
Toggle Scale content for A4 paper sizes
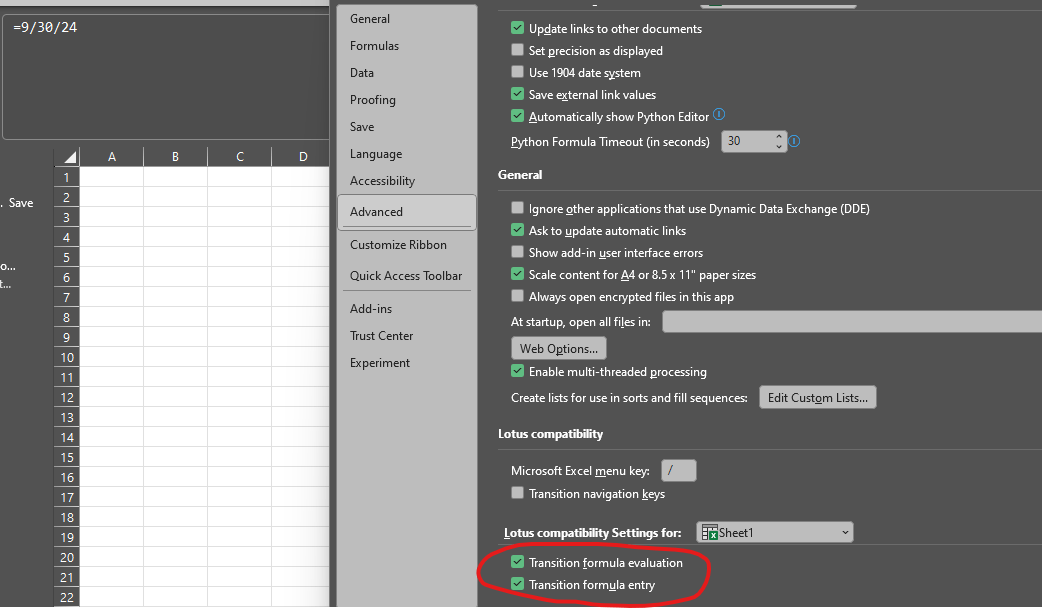[517, 274]
